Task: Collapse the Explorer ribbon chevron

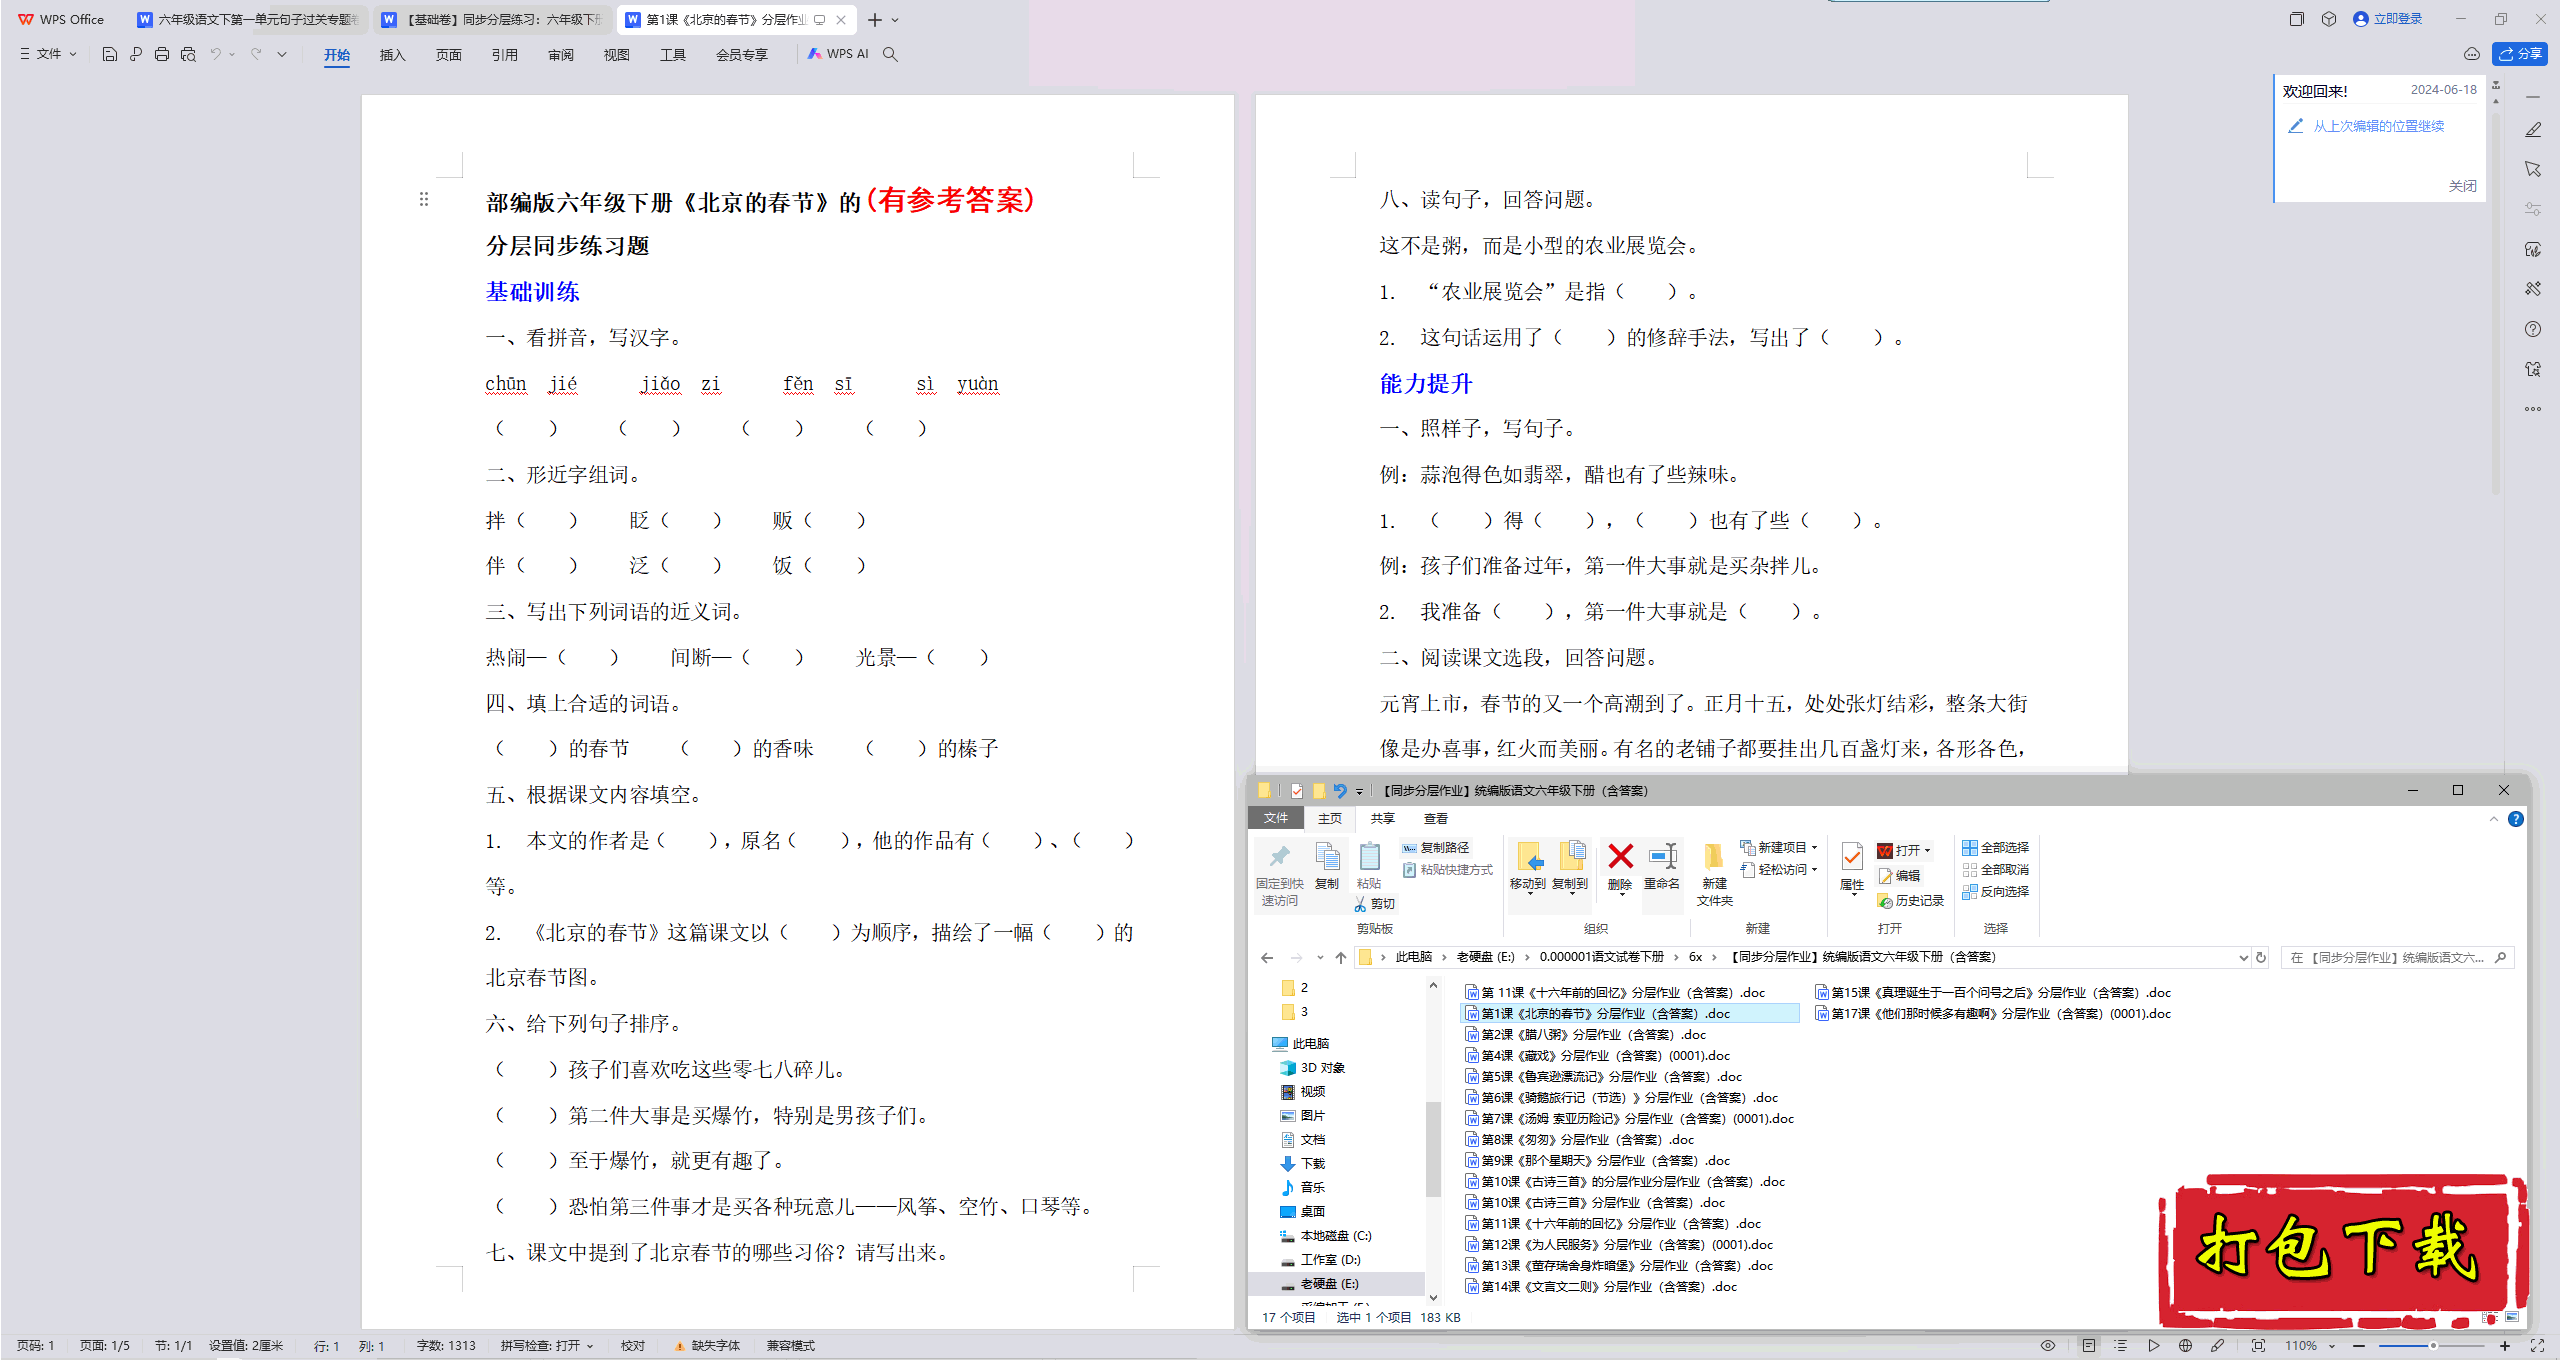Action: pyautogui.click(x=2493, y=819)
